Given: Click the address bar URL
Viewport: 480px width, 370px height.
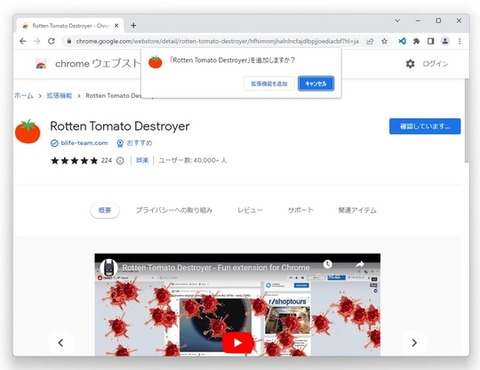Looking at the screenshot, I should [x=217, y=41].
